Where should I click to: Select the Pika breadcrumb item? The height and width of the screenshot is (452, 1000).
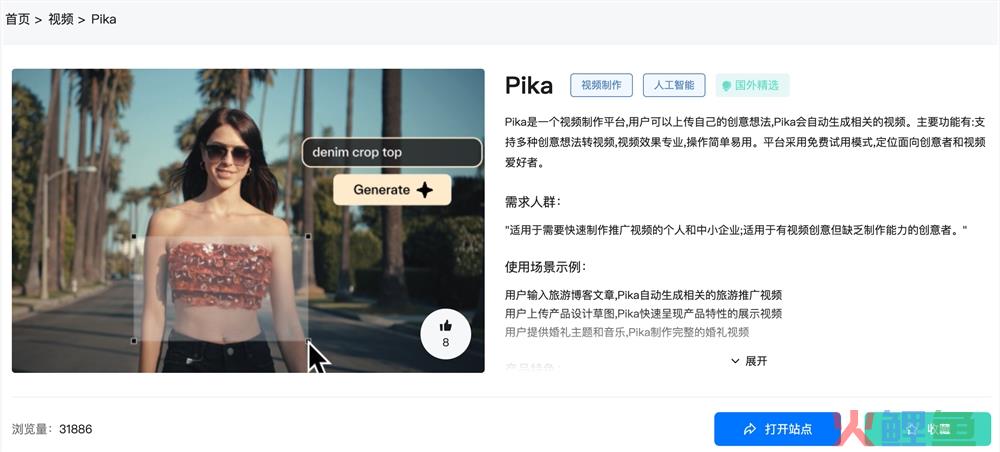[103, 19]
